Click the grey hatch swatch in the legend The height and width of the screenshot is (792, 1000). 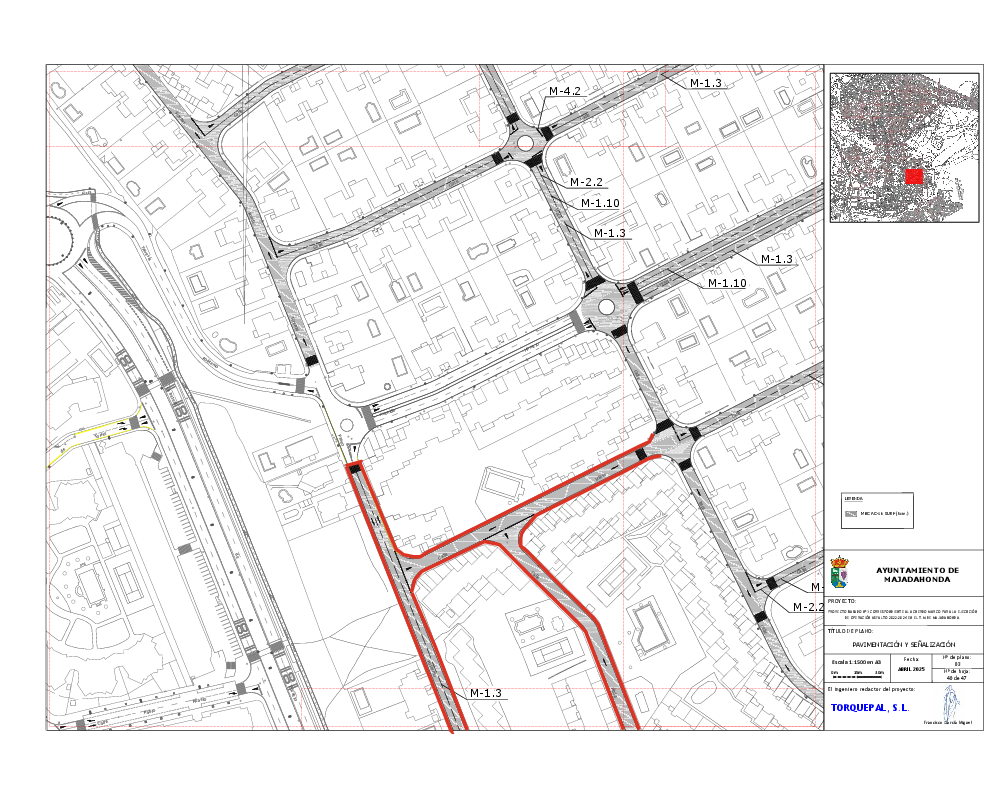tap(851, 510)
